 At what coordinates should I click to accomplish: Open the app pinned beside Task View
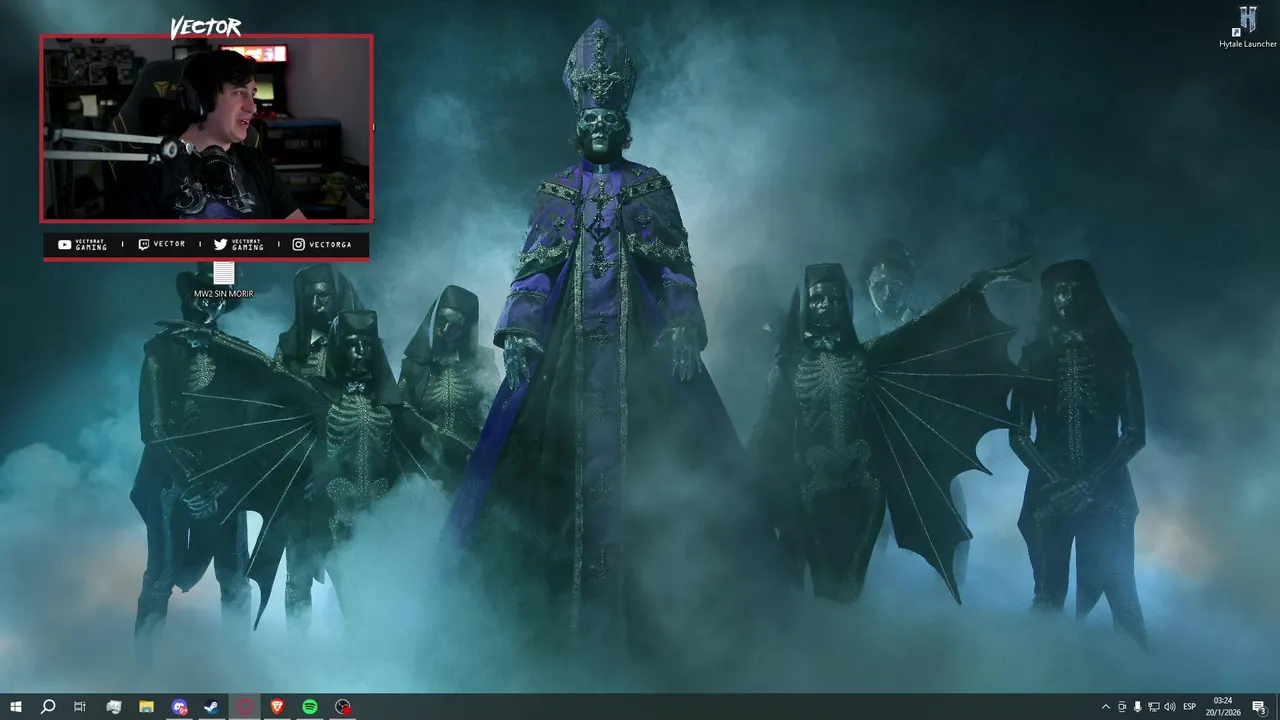point(113,707)
